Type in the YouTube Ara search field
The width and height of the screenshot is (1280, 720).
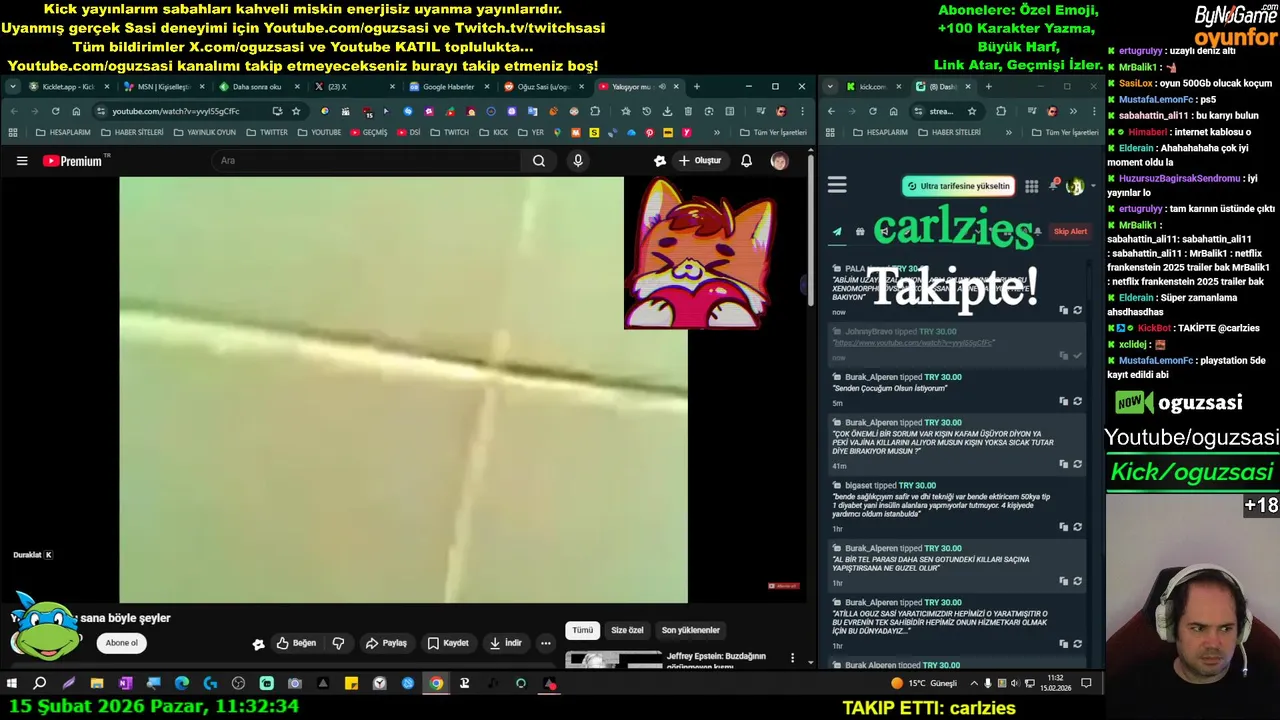pos(368,161)
